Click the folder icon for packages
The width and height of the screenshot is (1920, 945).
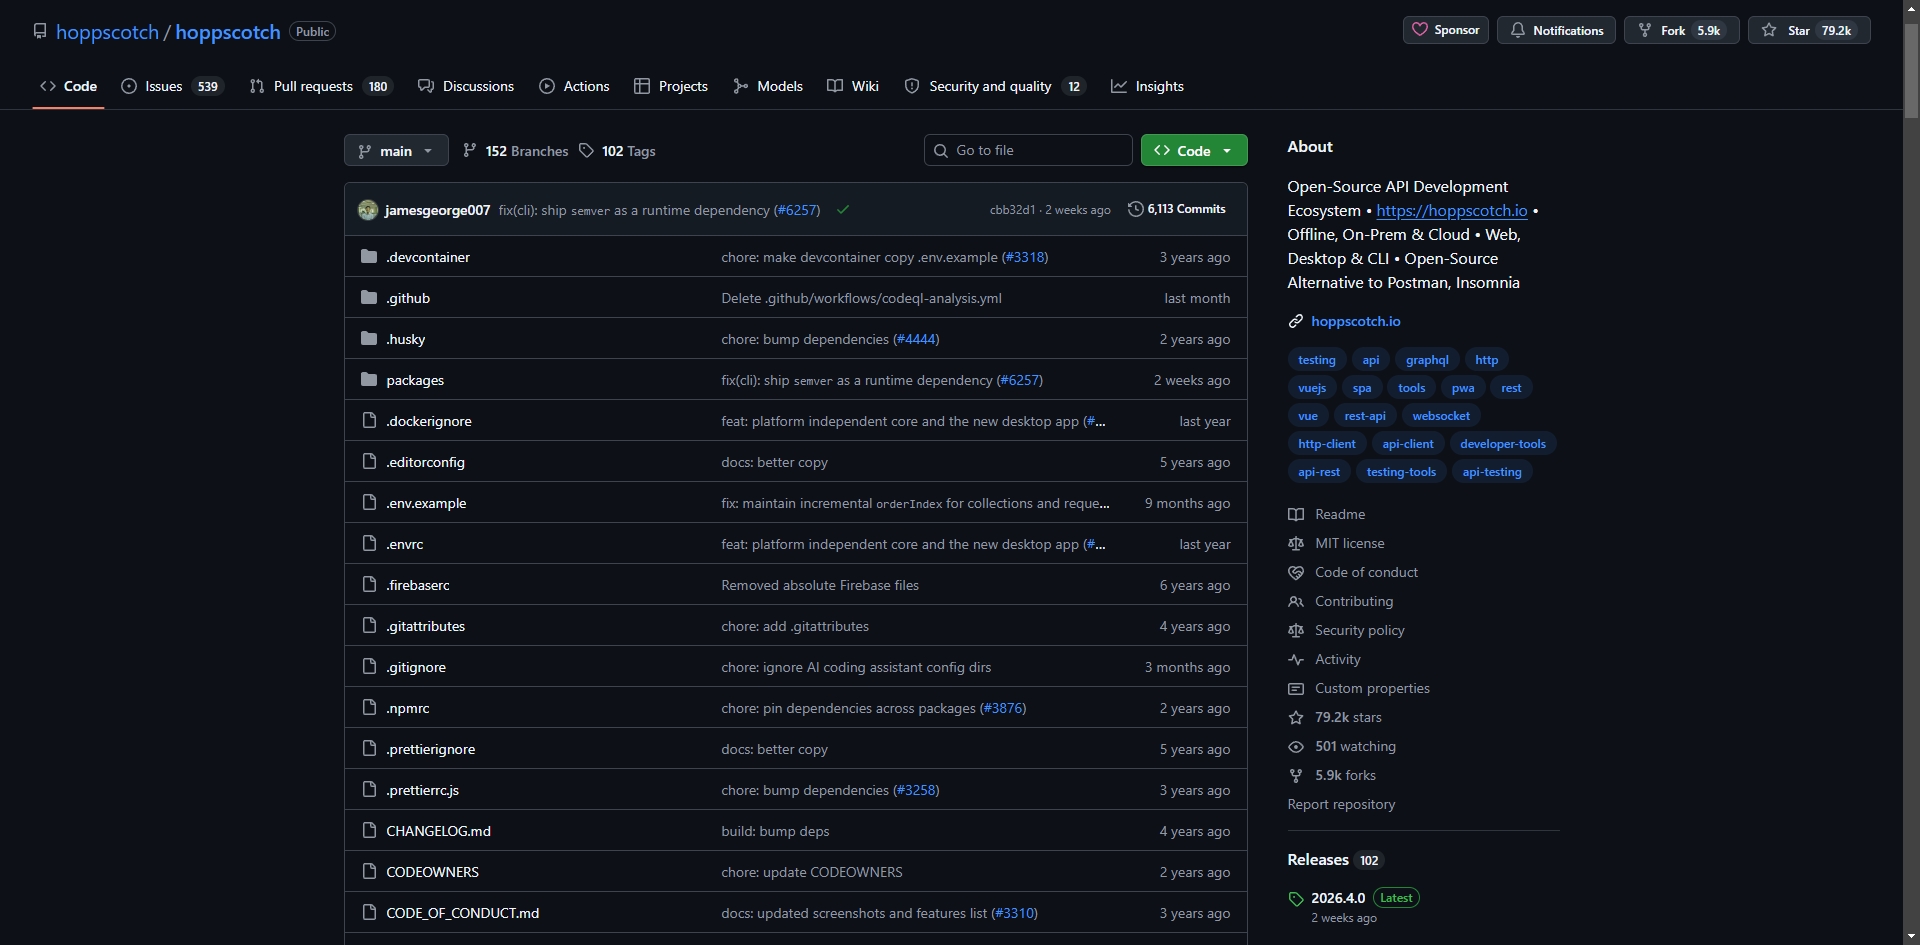pyautogui.click(x=369, y=380)
